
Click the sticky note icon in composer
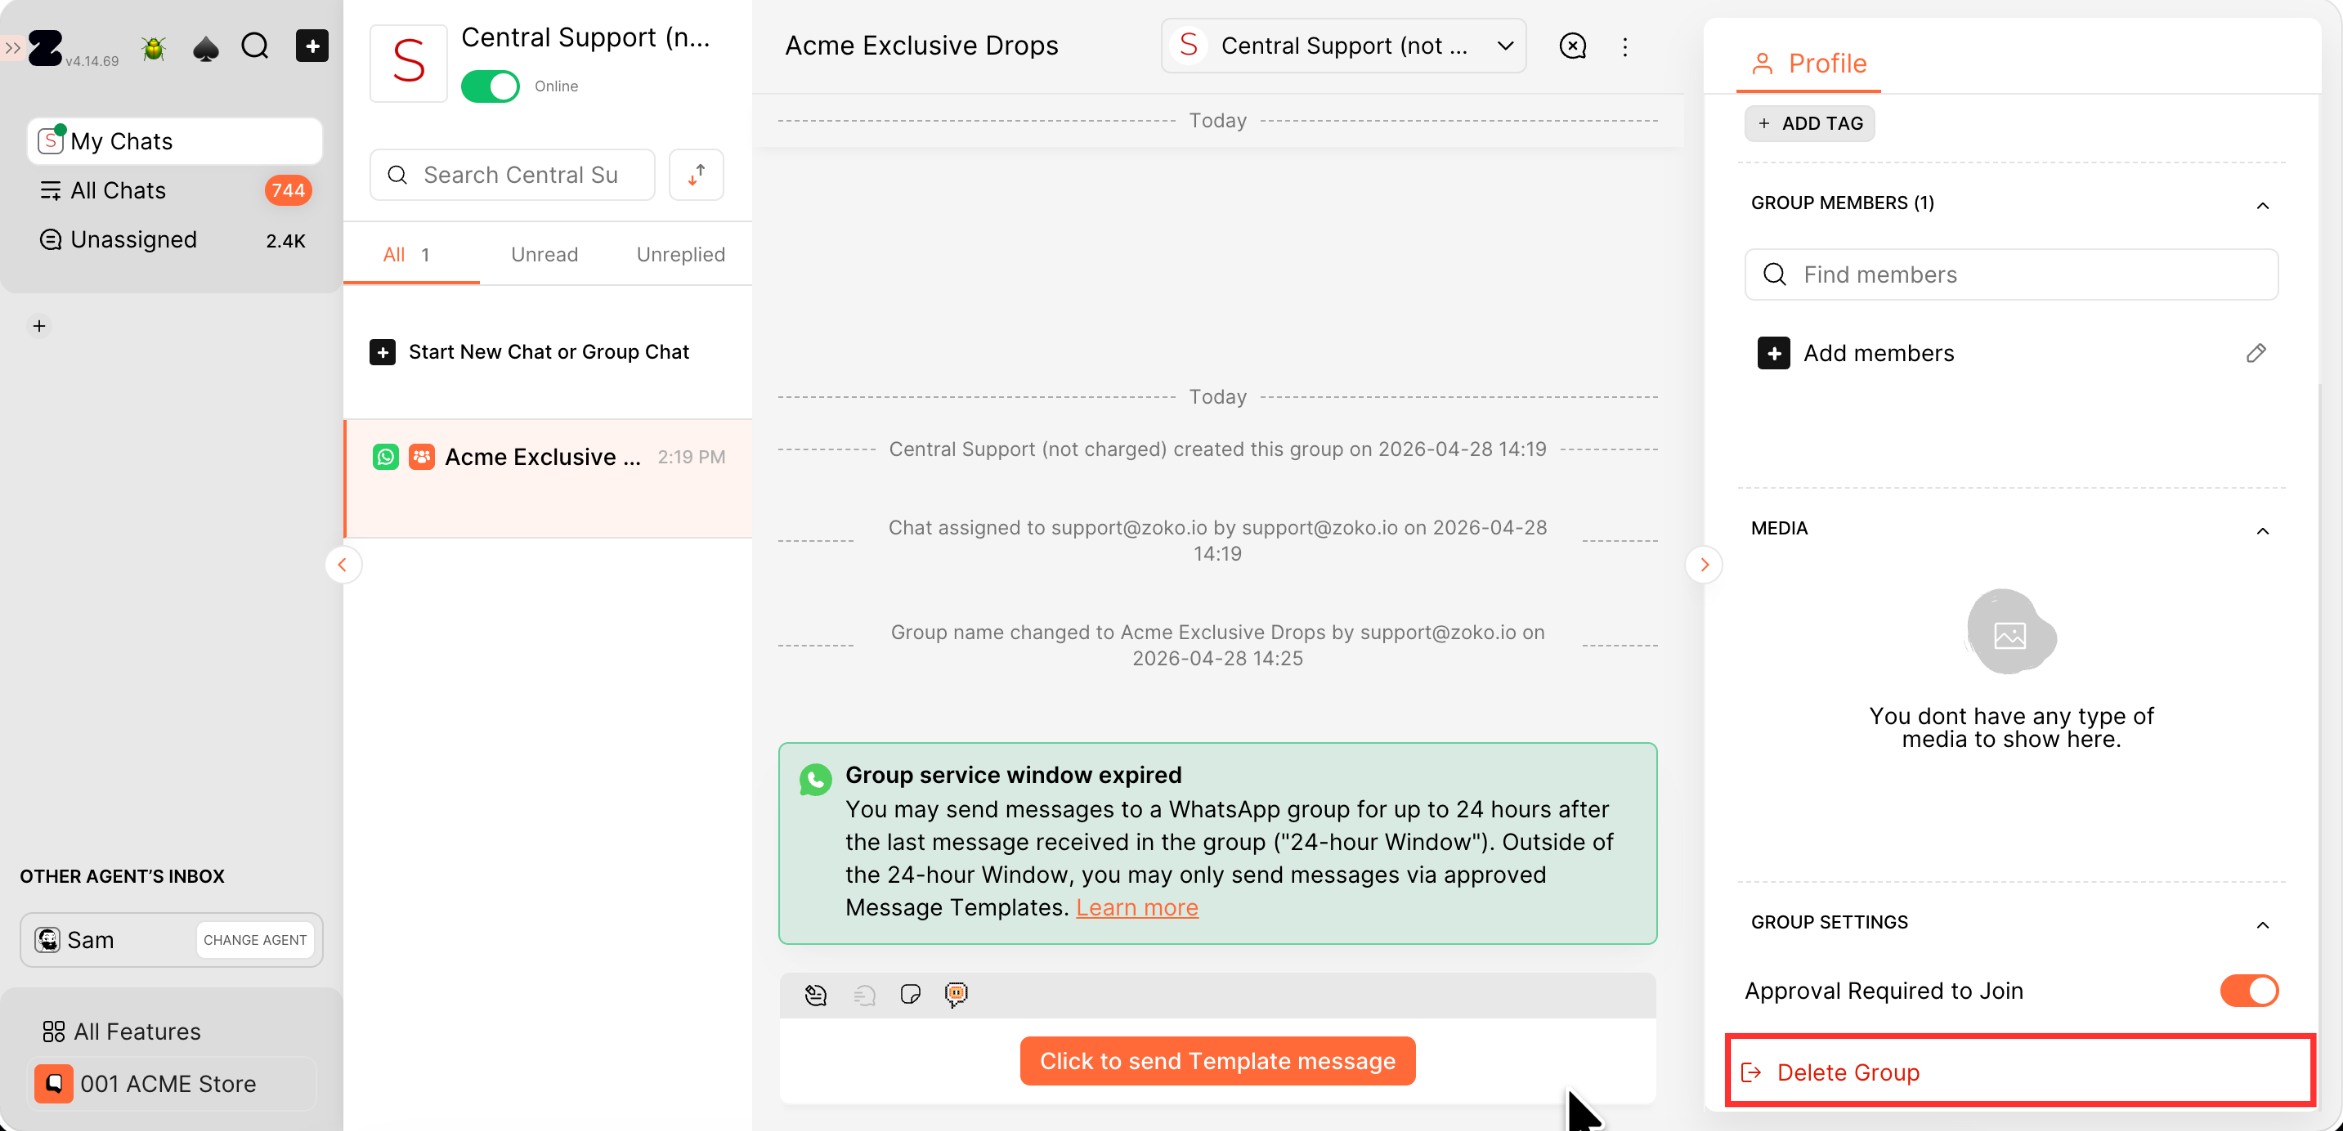(x=910, y=994)
